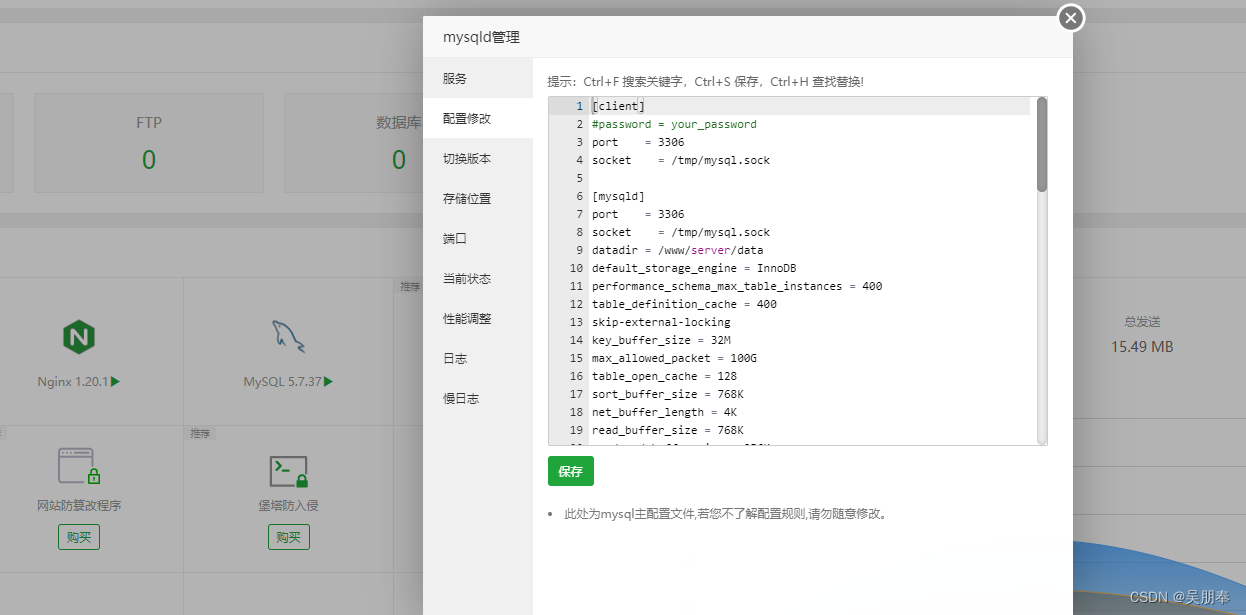The image size is (1246, 615).
Task: Click the table_definition_cache = 400 line
Action: [684, 304]
